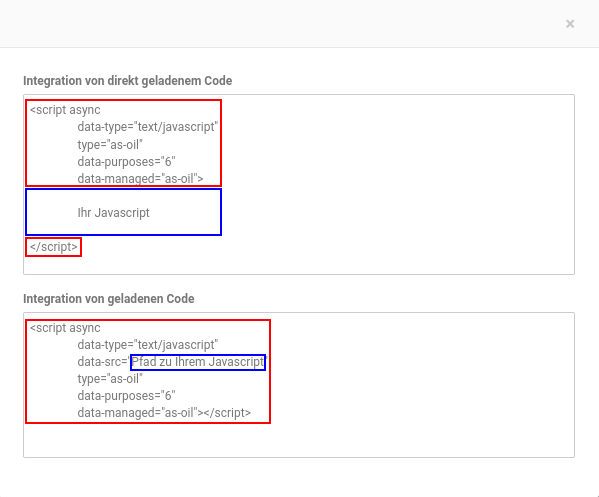Click 'data-type="text/javascript"' in first code box

pyautogui.click(x=147, y=127)
